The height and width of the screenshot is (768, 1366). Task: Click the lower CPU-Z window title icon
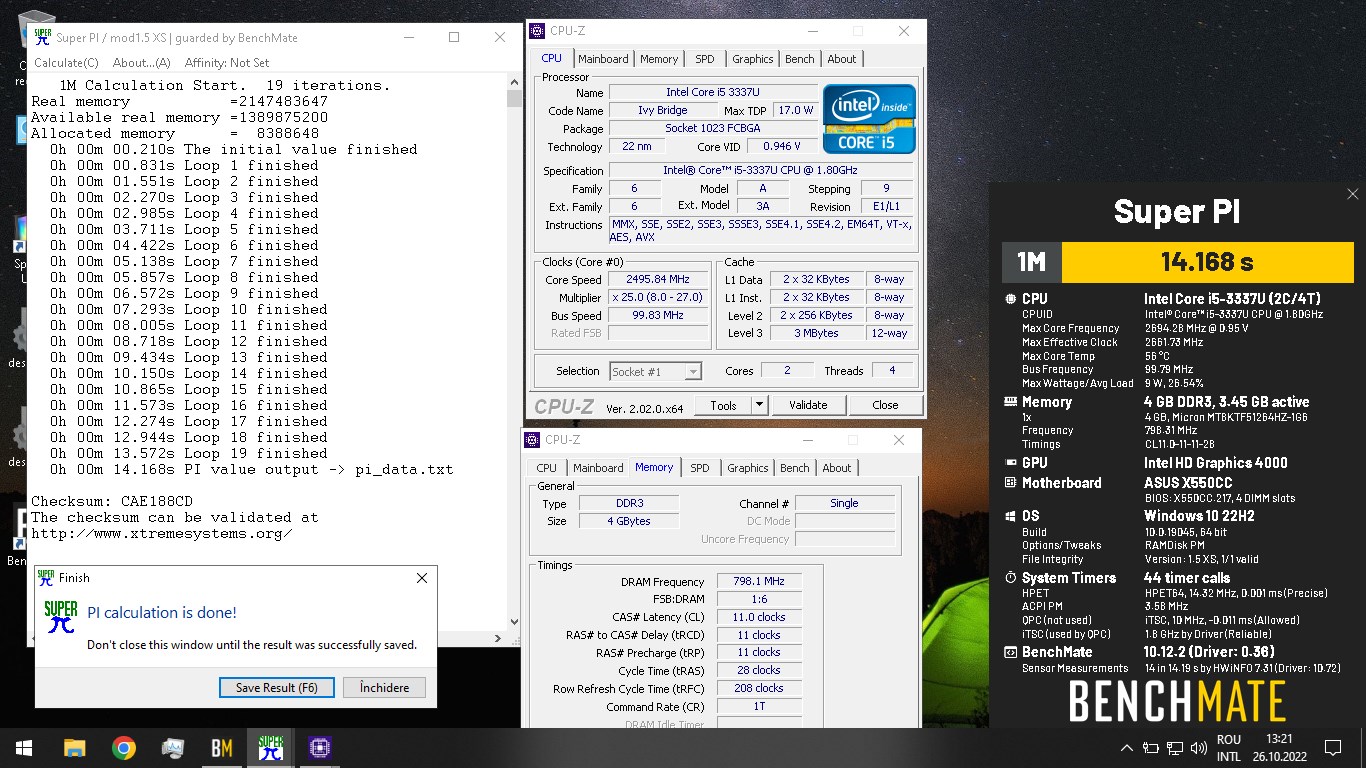tap(532, 440)
